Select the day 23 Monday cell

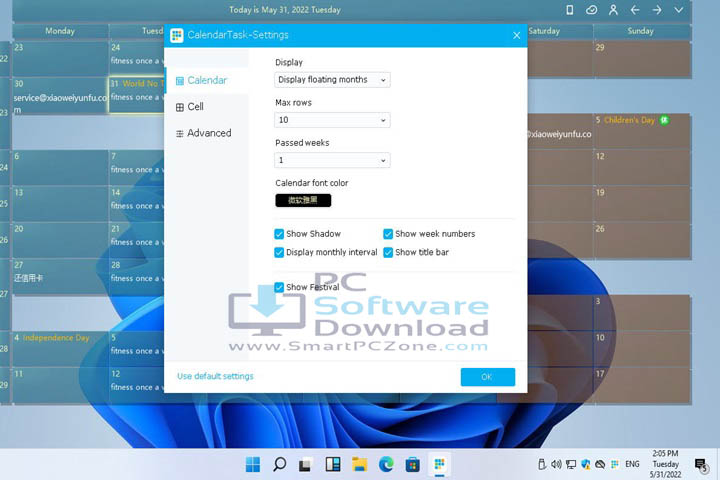point(60,59)
